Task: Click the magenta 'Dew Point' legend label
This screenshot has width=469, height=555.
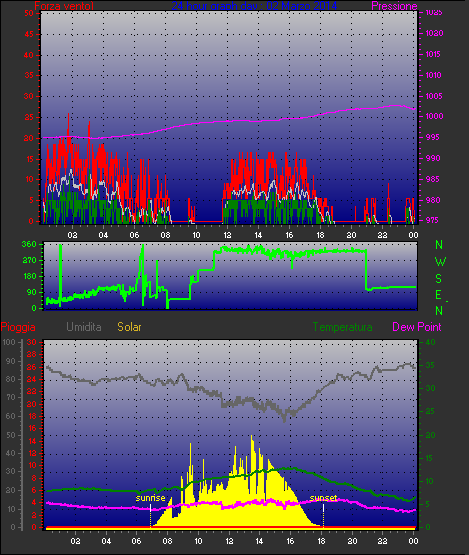Action: (417, 327)
